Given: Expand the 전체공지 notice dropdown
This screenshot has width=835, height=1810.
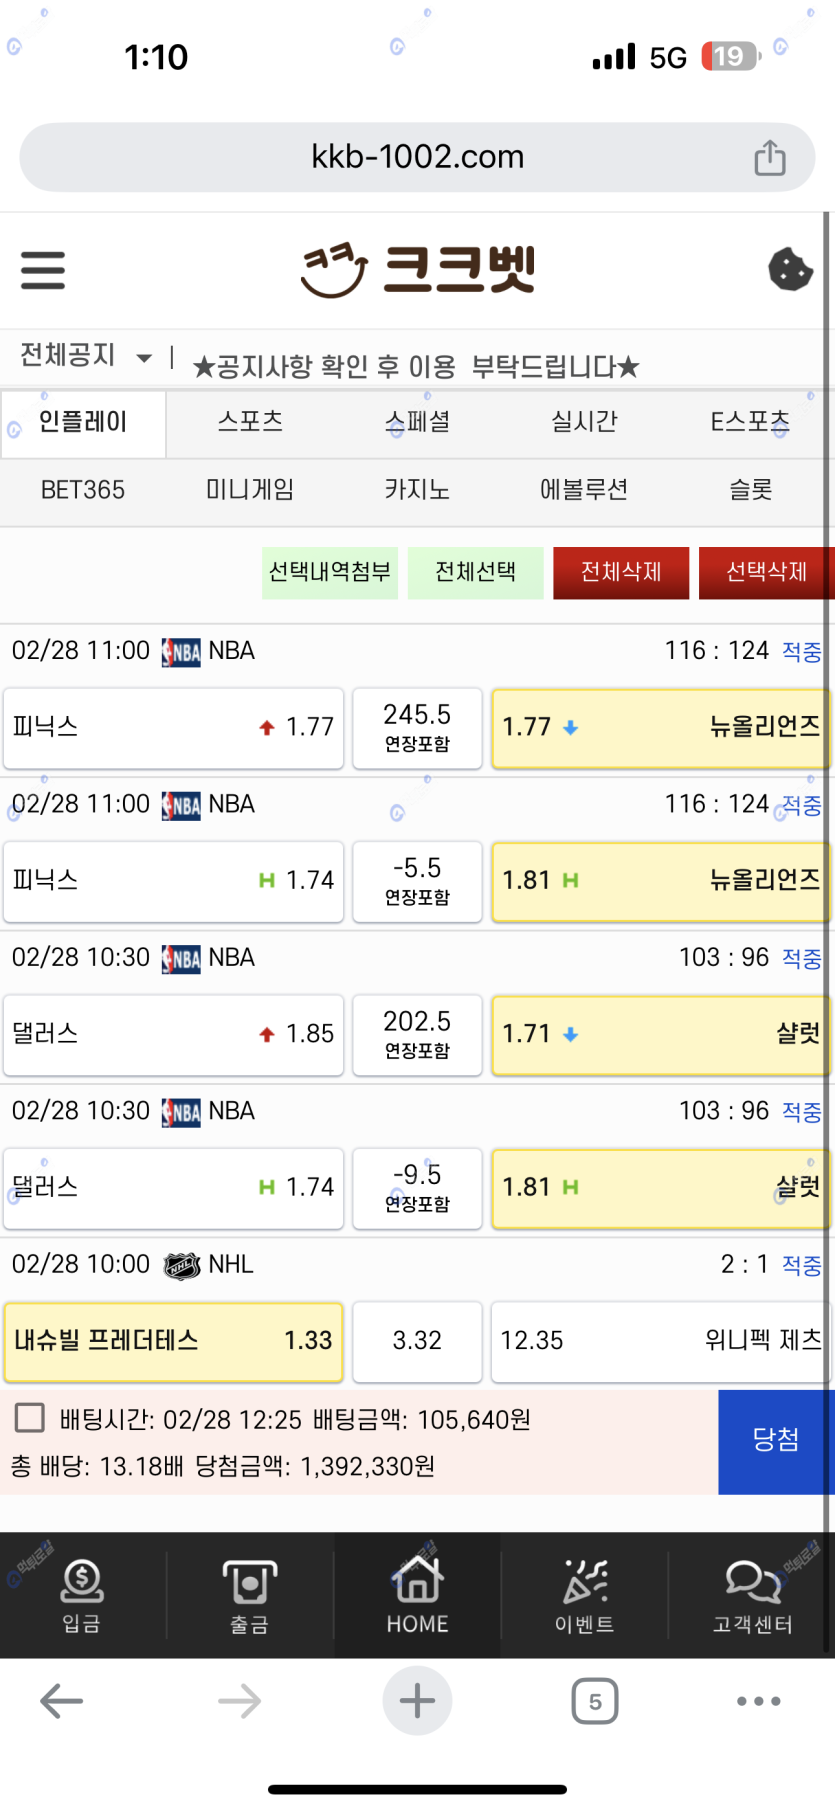Looking at the screenshot, I should (144, 357).
